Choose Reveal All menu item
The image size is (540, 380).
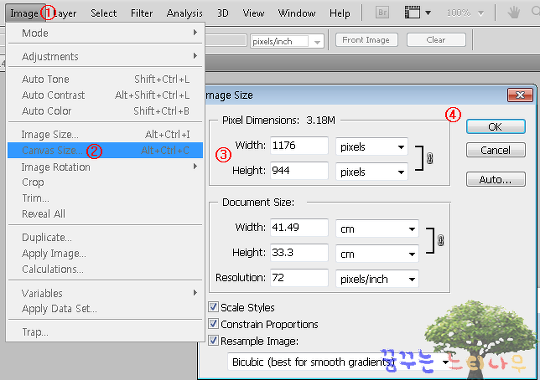pyautogui.click(x=105, y=214)
